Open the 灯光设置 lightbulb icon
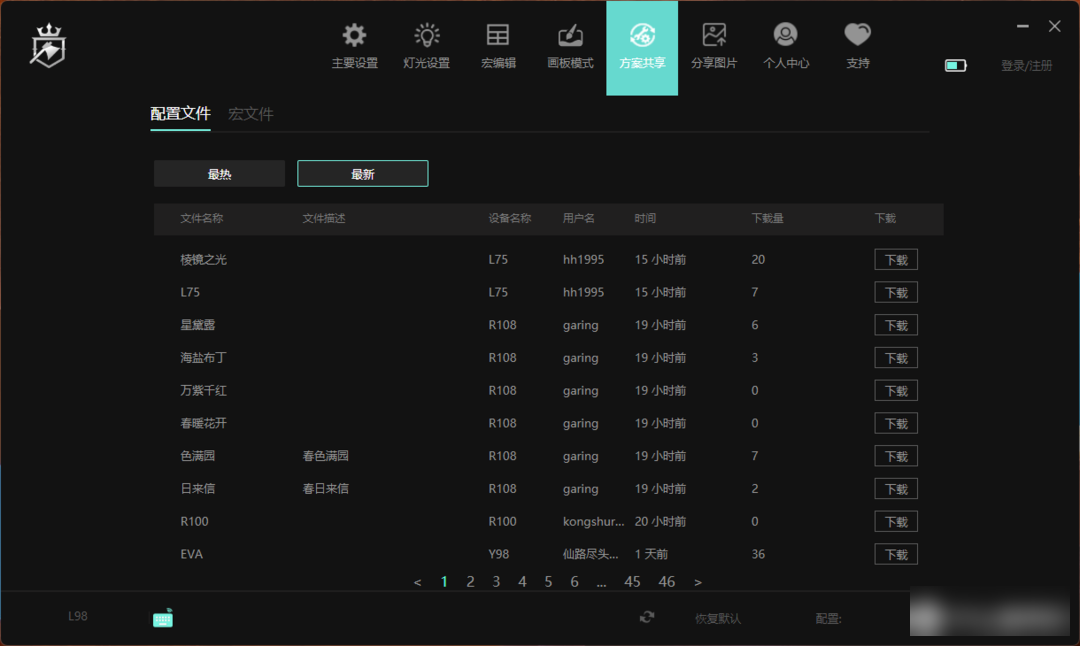1080x646 pixels. 426,35
